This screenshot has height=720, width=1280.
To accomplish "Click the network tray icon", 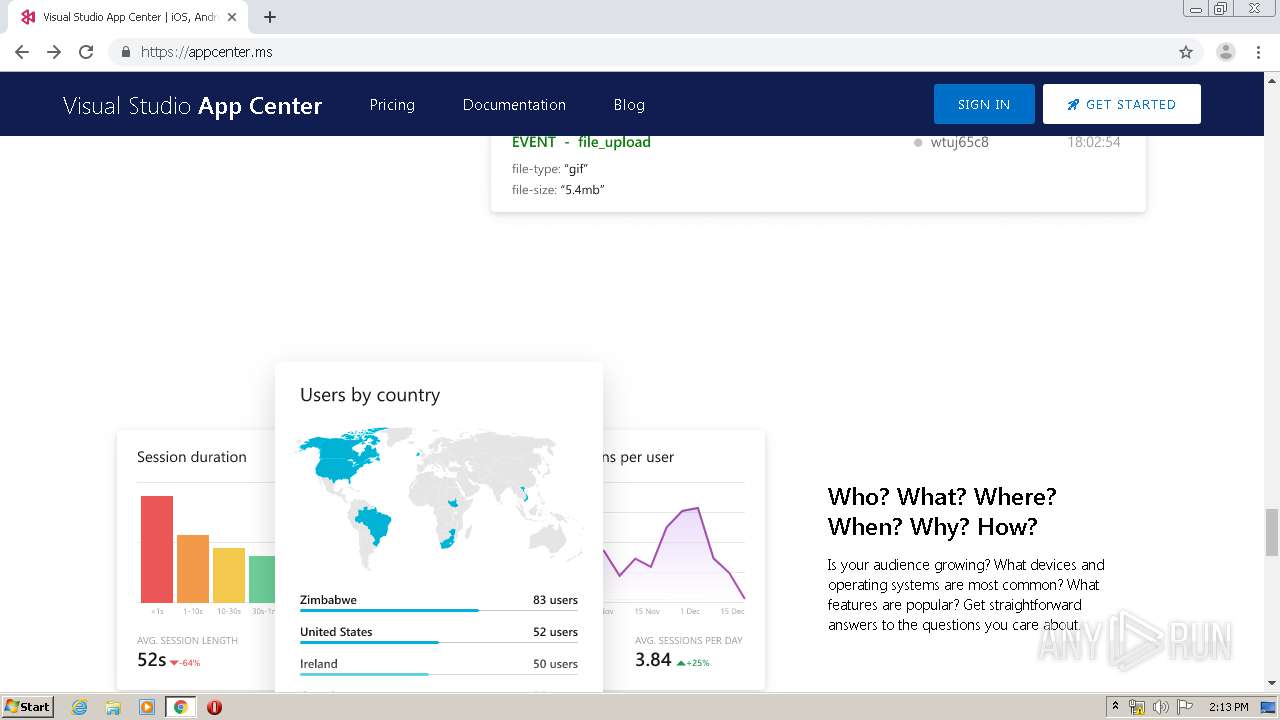I will click(x=1137, y=707).
